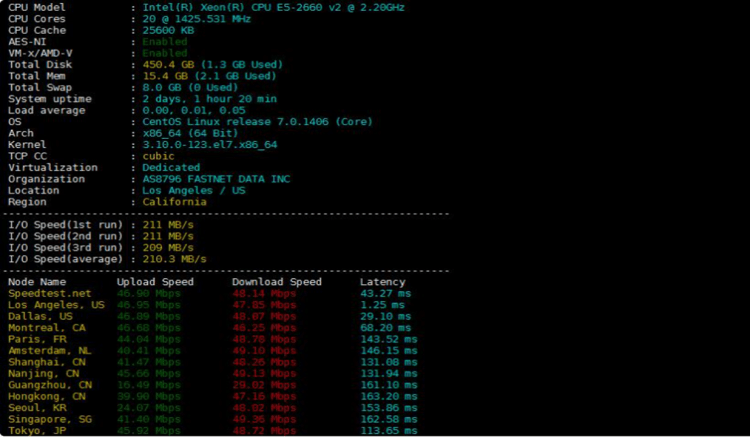The width and height of the screenshot is (750, 437).
Task: Click the Total Disk 450.4 GB value
Action: point(212,65)
